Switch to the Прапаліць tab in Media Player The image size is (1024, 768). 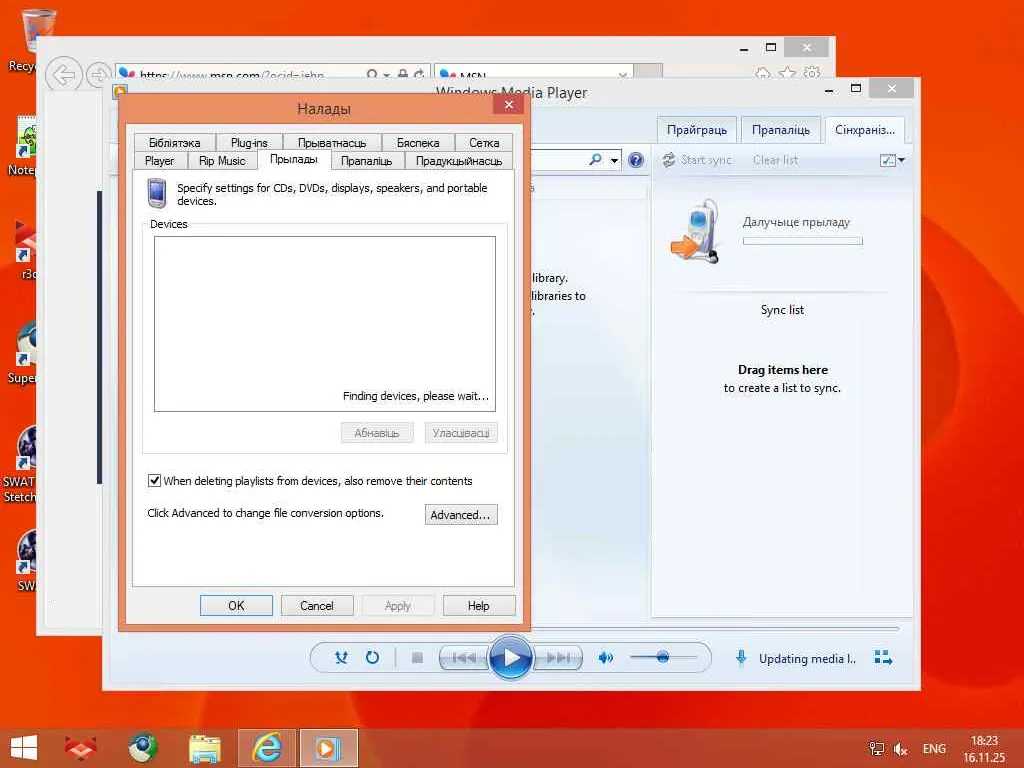(780, 130)
